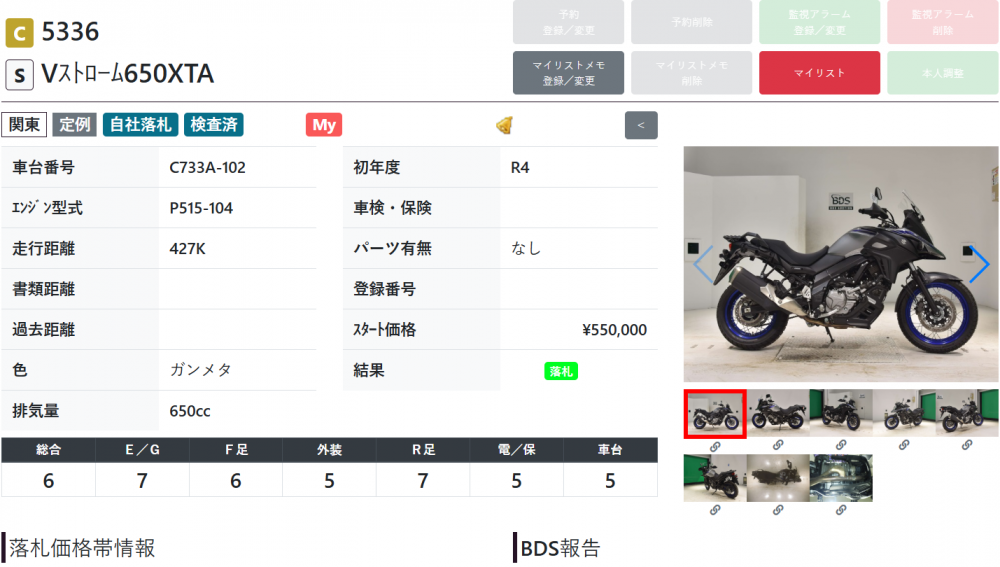Select the 自社落札 tag
The width and height of the screenshot is (1000, 567).
[x=140, y=124]
